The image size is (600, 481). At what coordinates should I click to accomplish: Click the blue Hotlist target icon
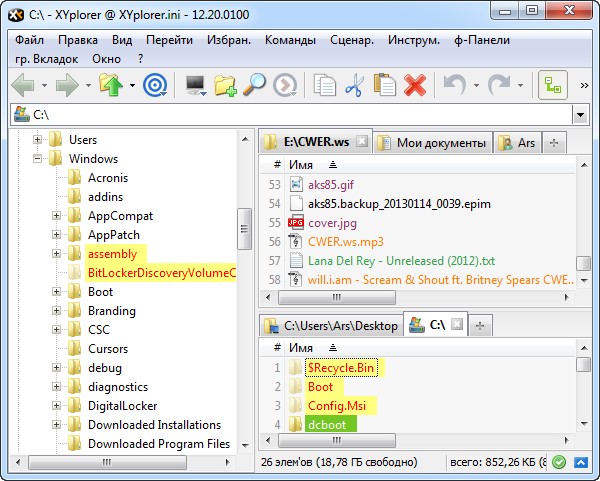155,86
